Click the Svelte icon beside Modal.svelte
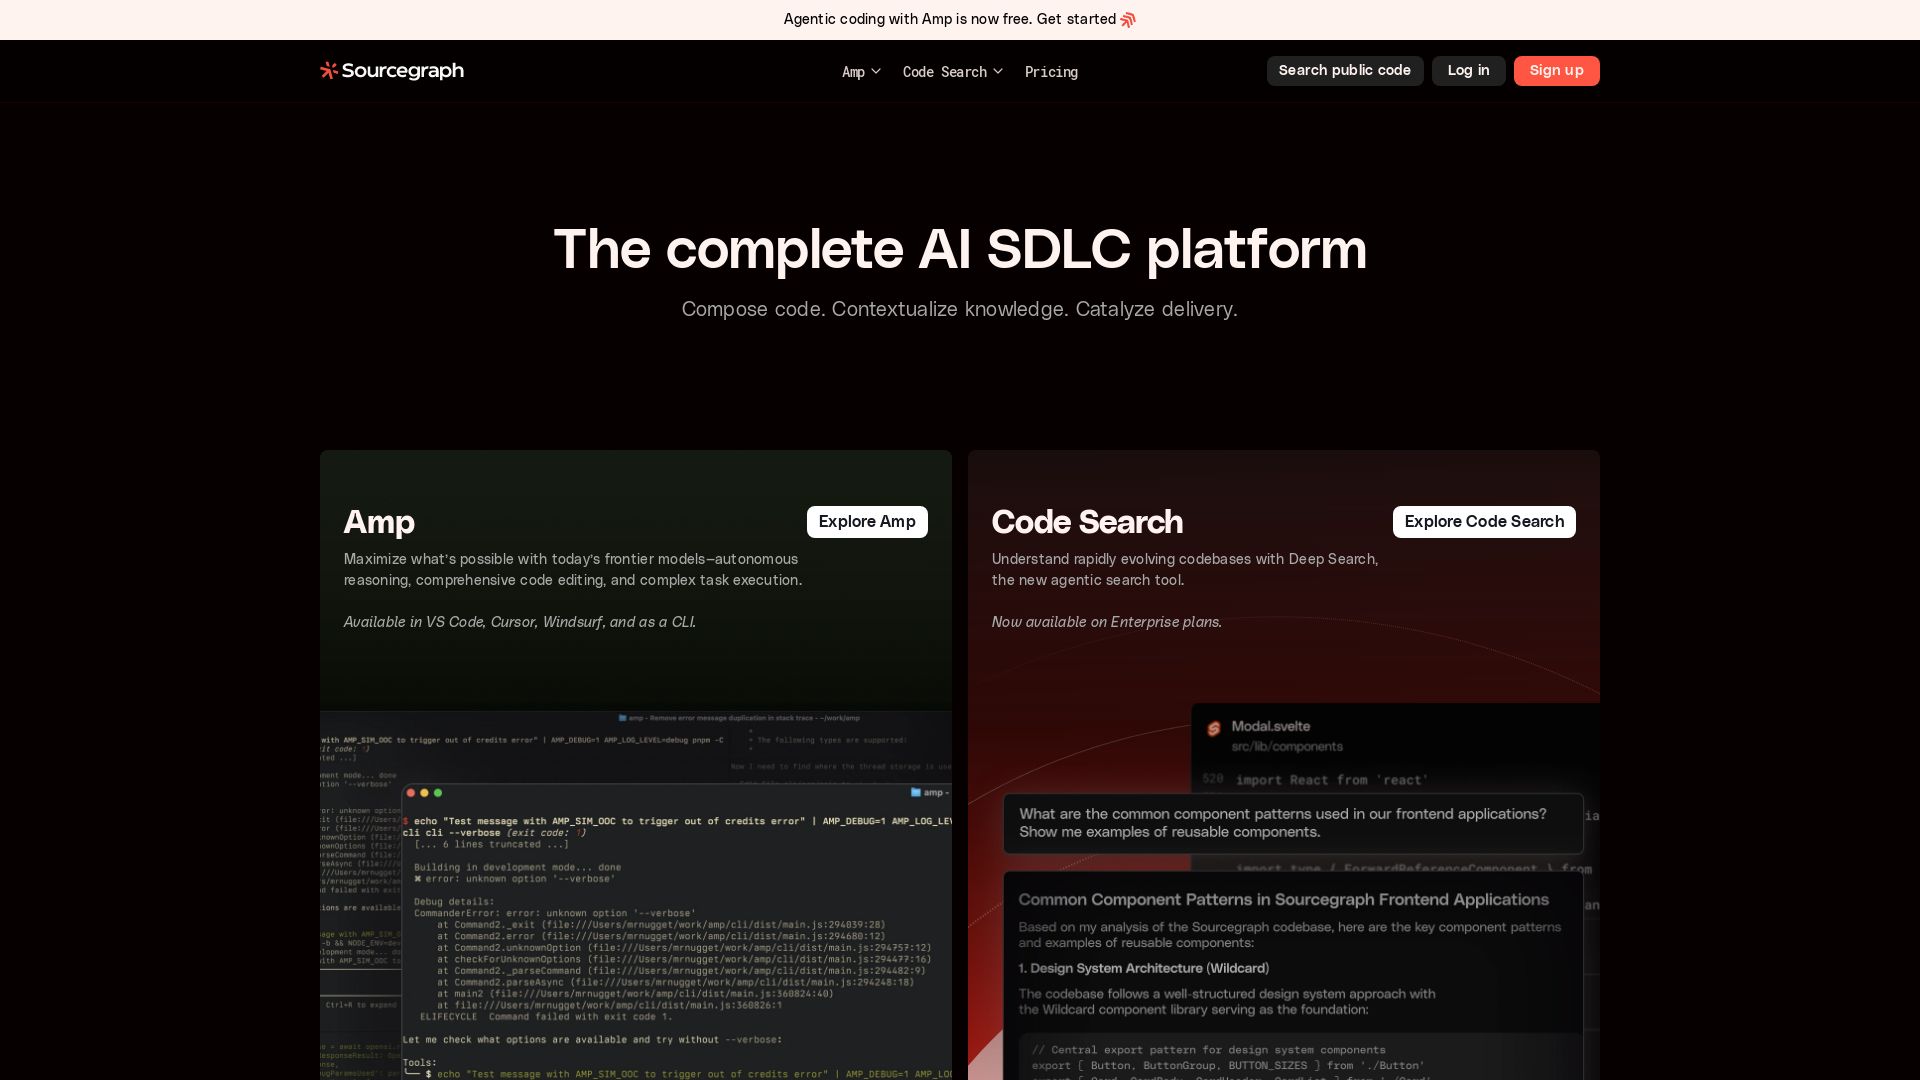Viewport: 1920px width, 1080px height. tap(1214, 728)
